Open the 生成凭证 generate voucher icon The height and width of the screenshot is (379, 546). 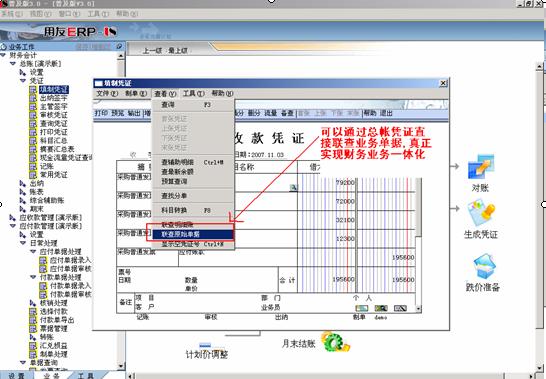[x=482, y=213]
